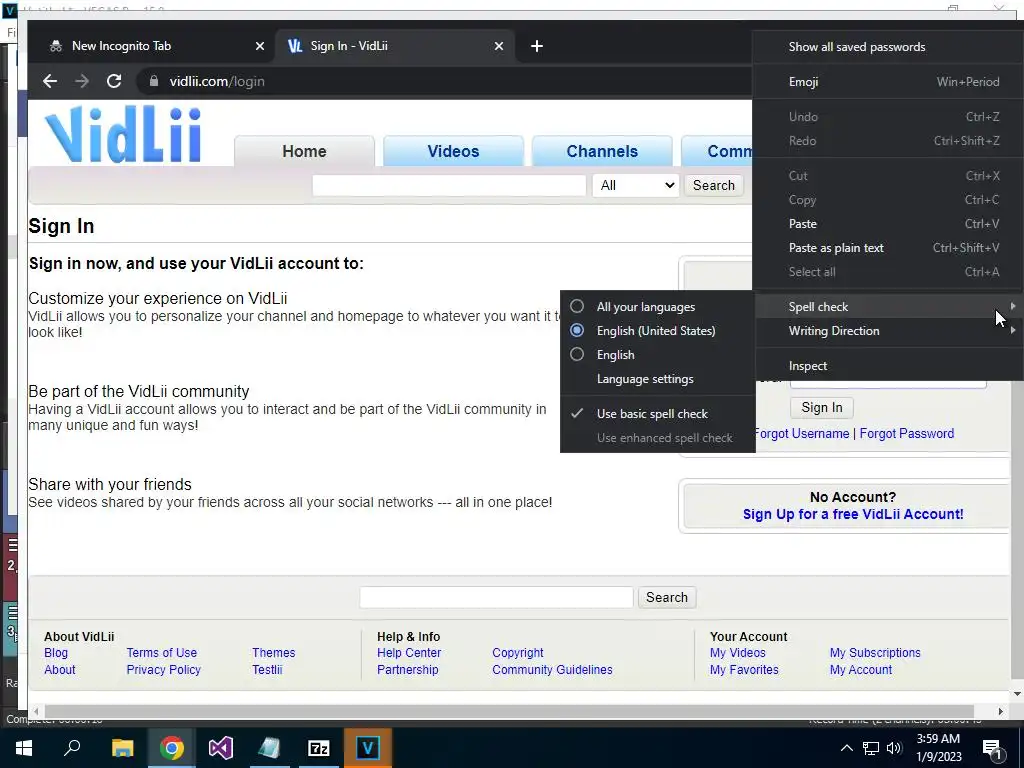Click the vertical scrollbar down arrow
This screenshot has height=768, width=1024.
click(1017, 694)
